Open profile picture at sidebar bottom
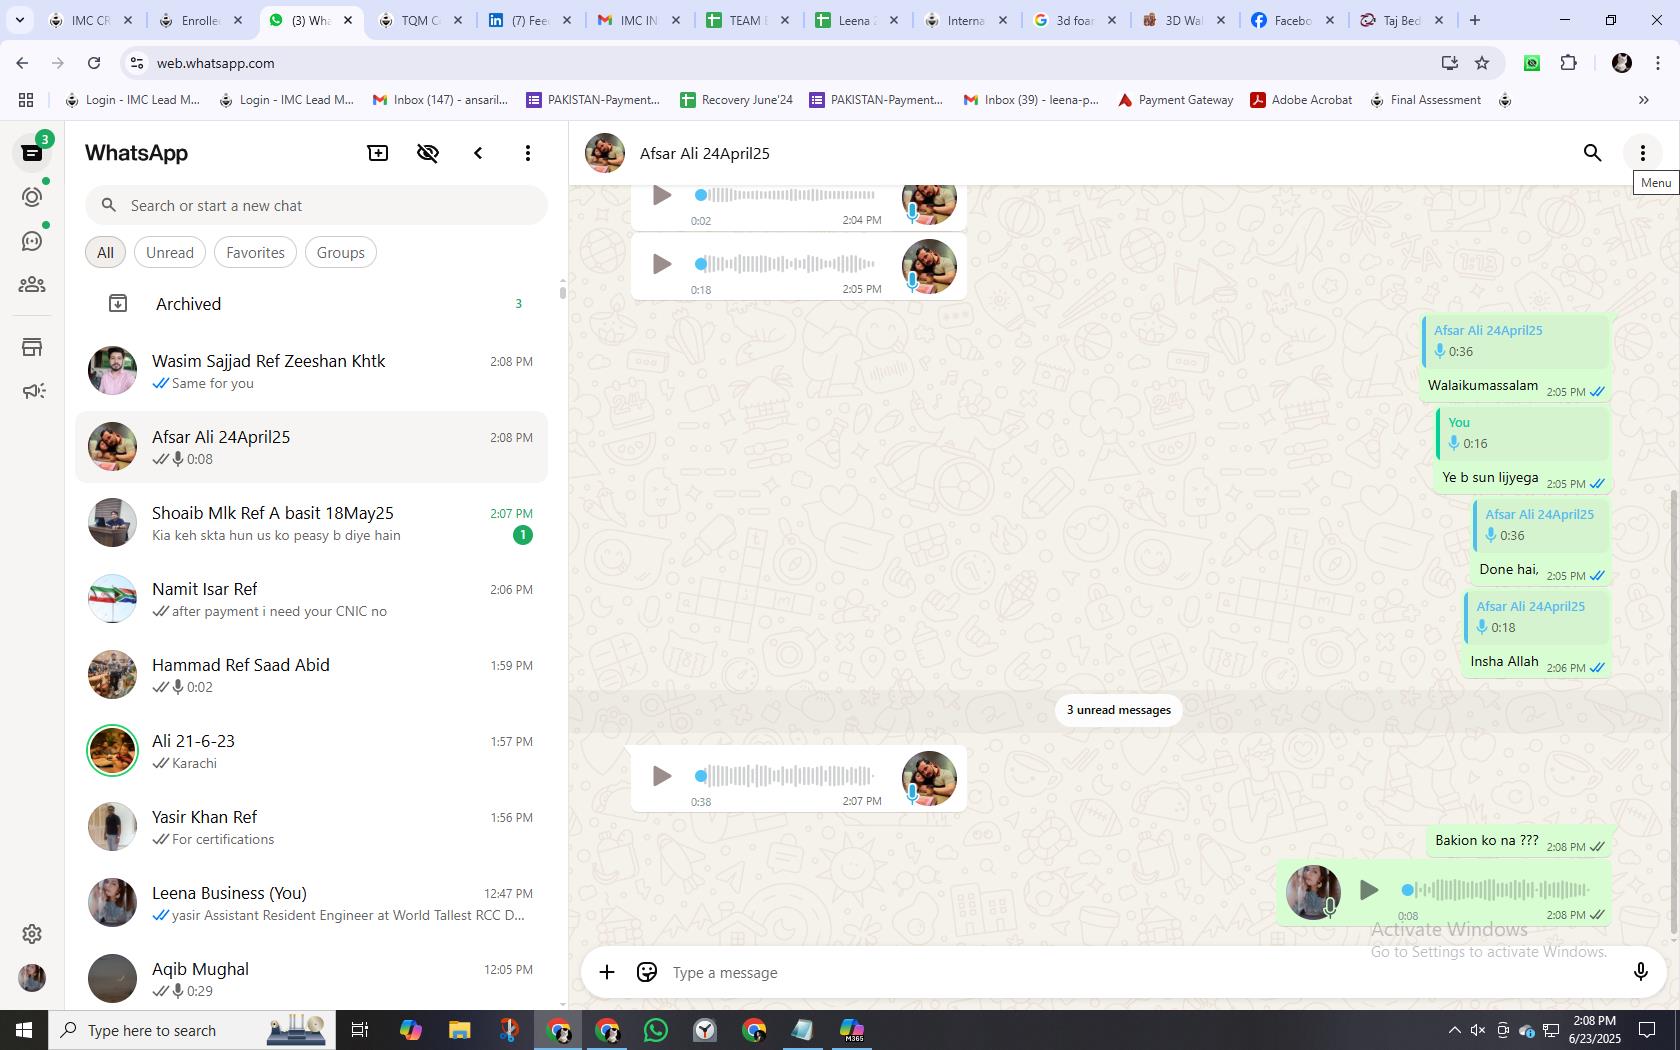This screenshot has width=1680, height=1050. tap(32, 978)
